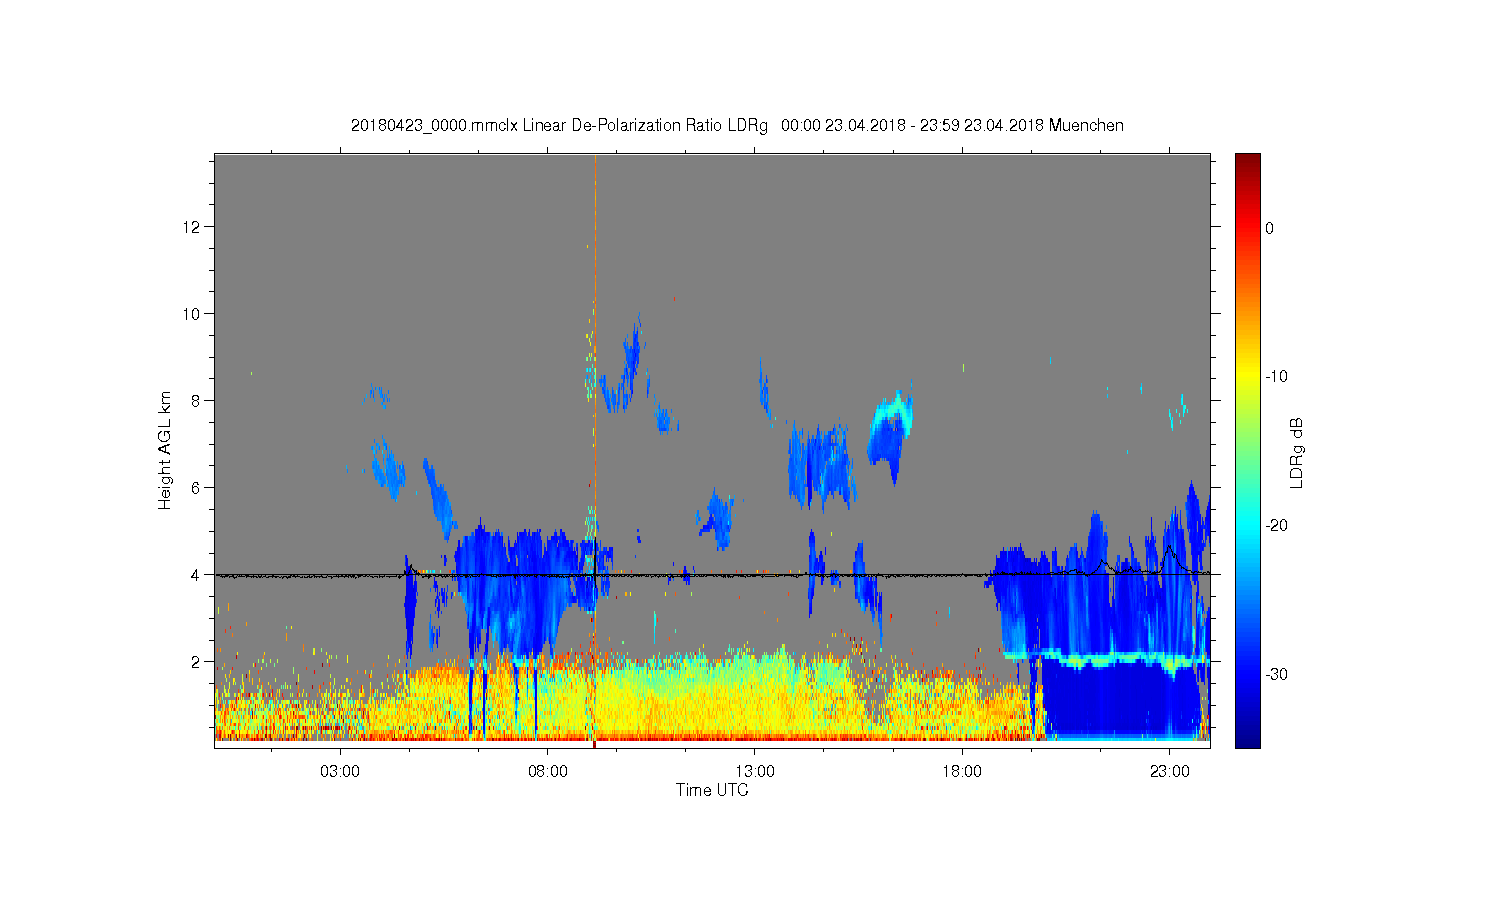Viewport: 1500px width, 900px height.
Task: Click the plot title text
Action: point(737,126)
